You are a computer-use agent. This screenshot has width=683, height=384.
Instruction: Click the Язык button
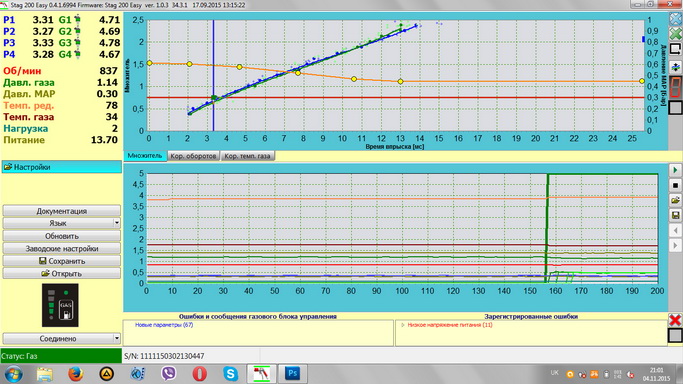58,223
